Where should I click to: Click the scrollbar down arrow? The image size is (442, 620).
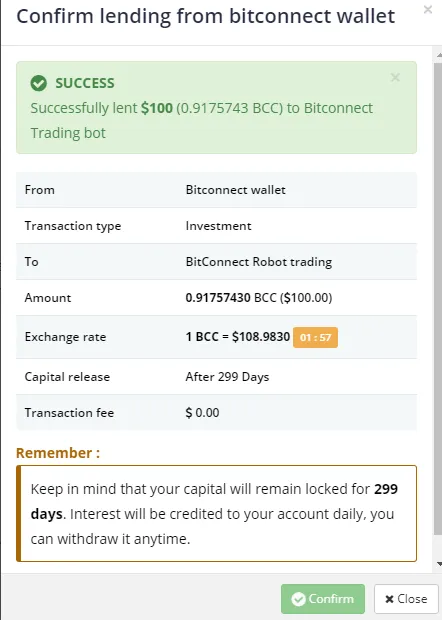click(x=439, y=564)
